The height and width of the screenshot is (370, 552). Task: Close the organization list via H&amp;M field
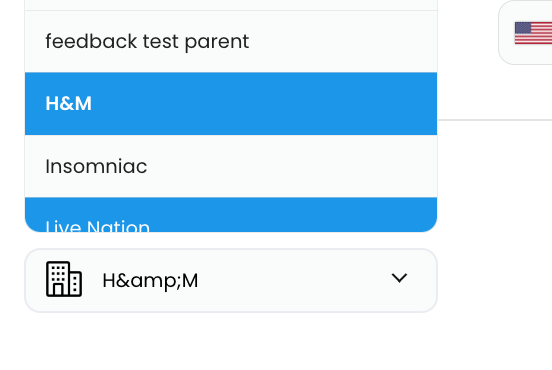pyautogui.click(x=231, y=281)
